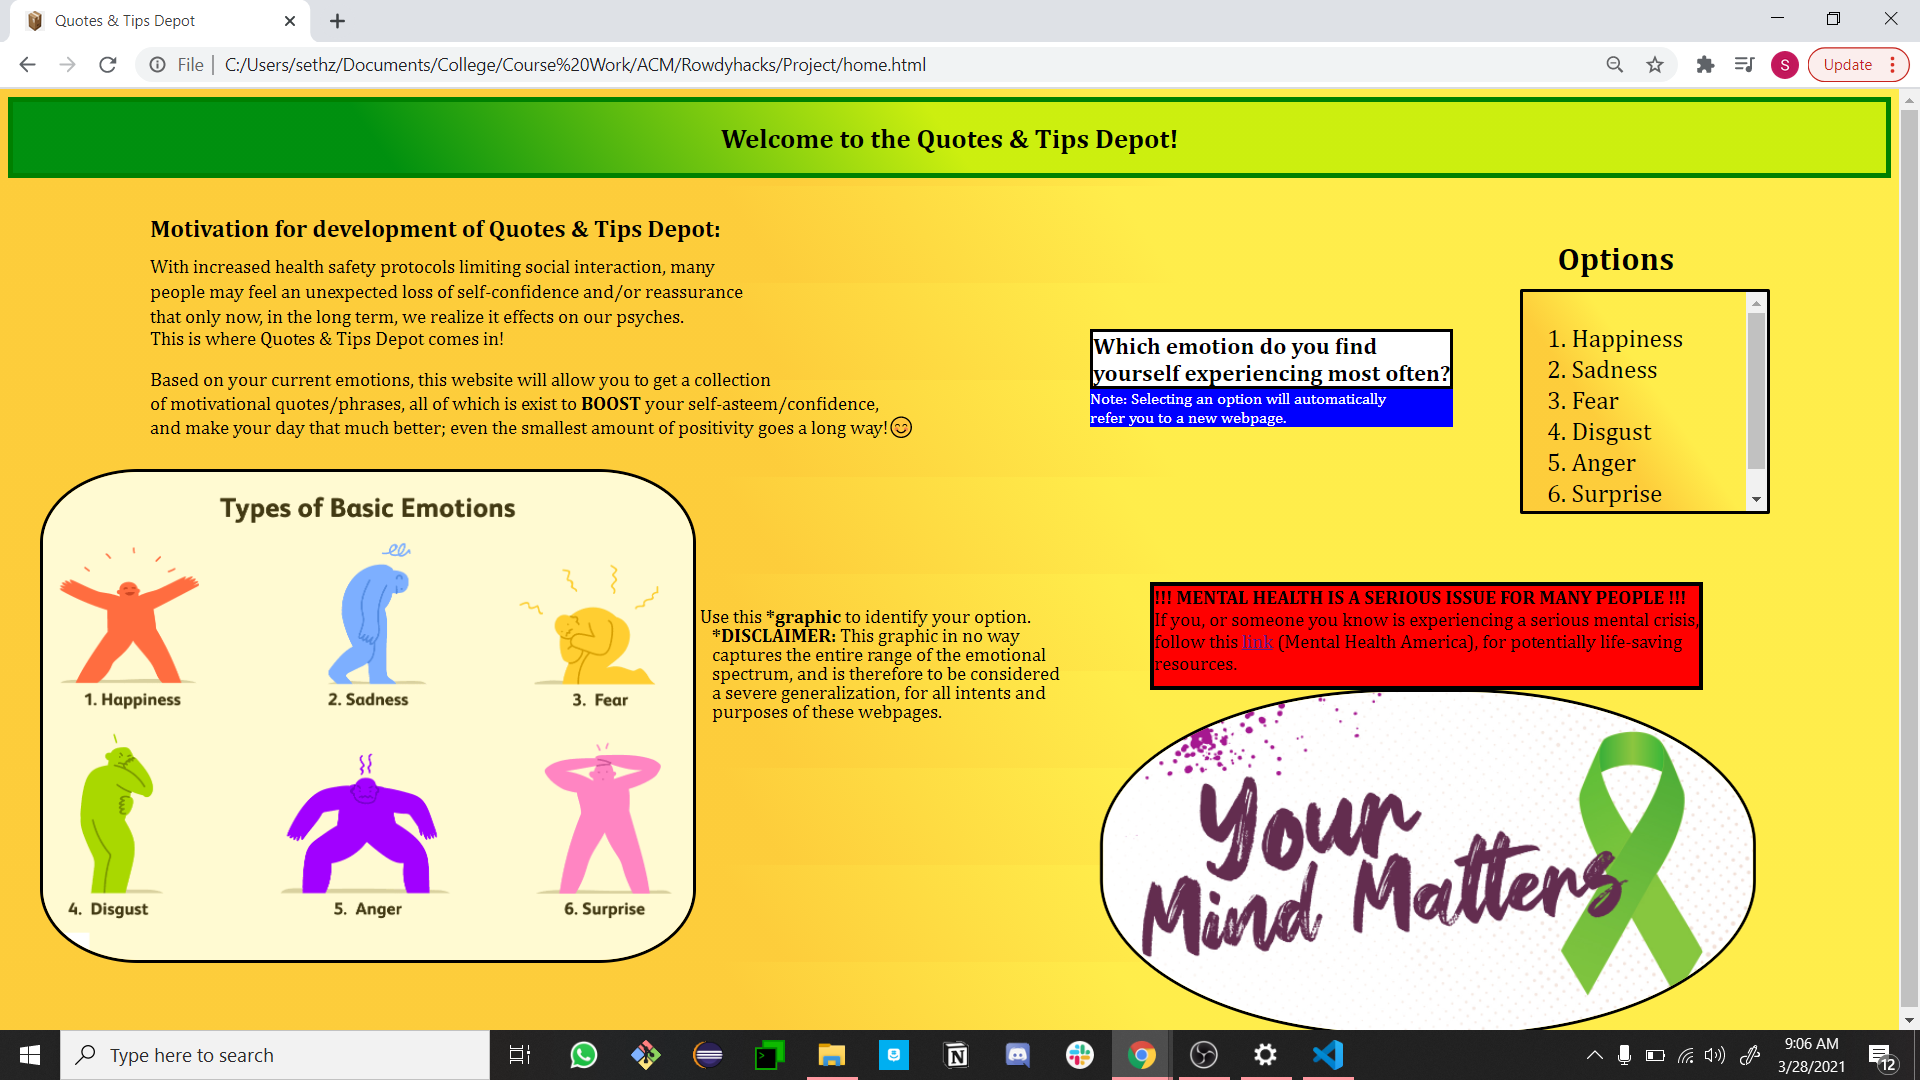Open Visual Studio Code from taskbar

tap(1327, 1055)
